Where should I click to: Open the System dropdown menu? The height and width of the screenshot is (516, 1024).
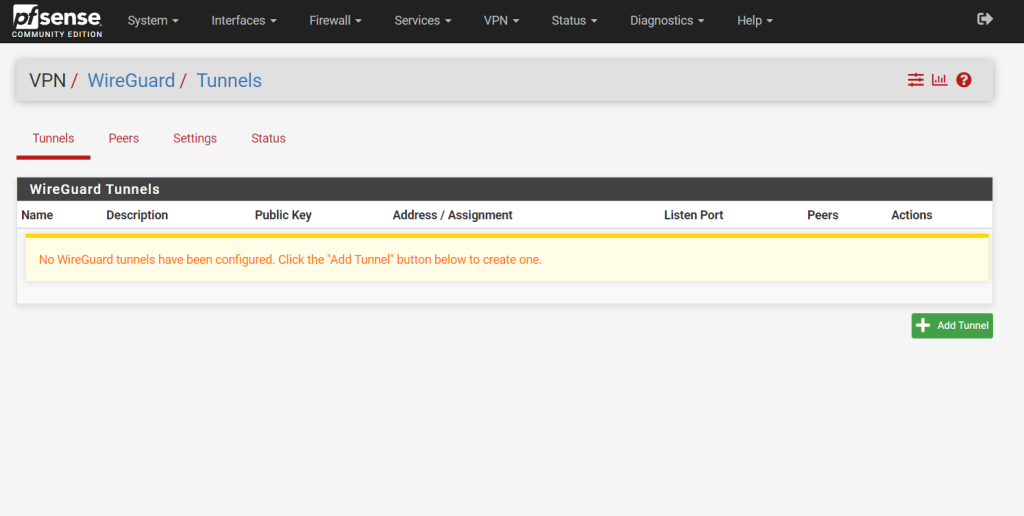pos(153,20)
